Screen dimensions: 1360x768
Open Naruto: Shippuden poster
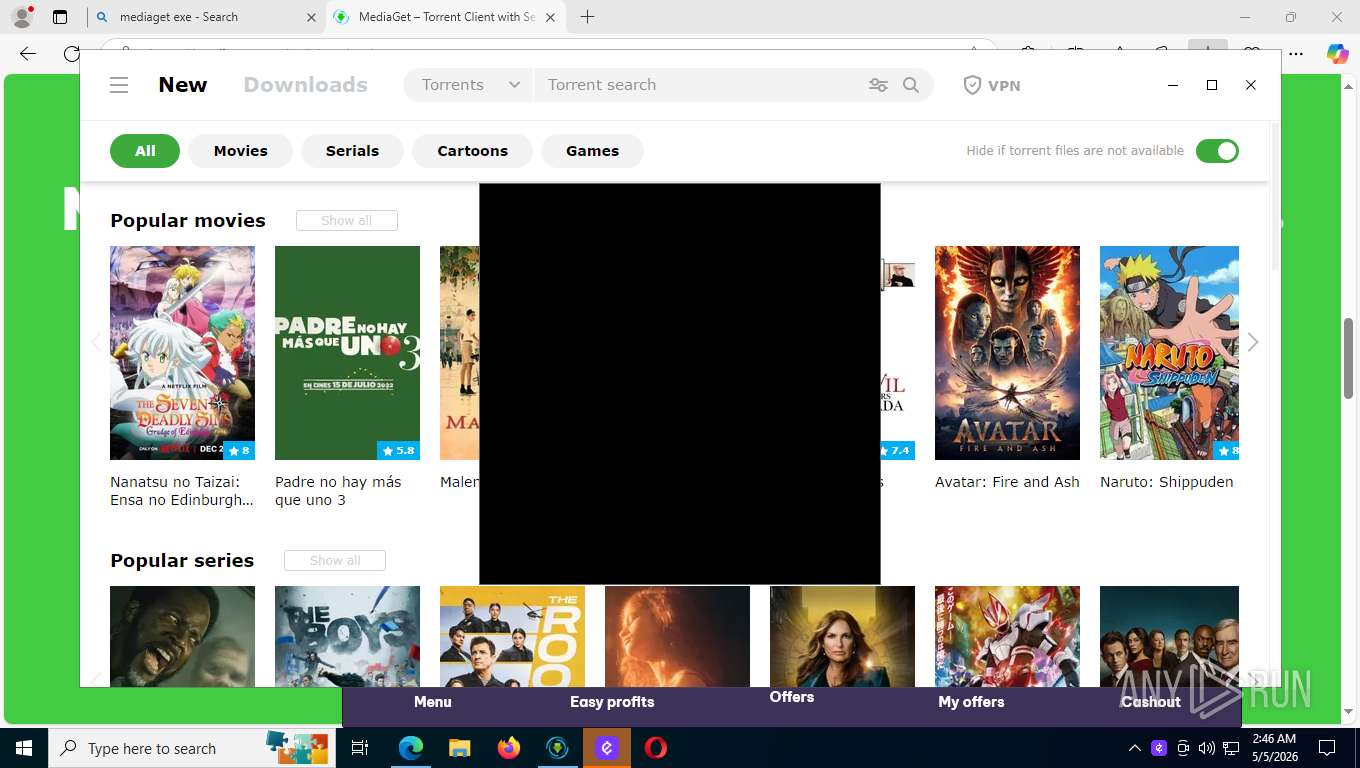tap(1169, 353)
